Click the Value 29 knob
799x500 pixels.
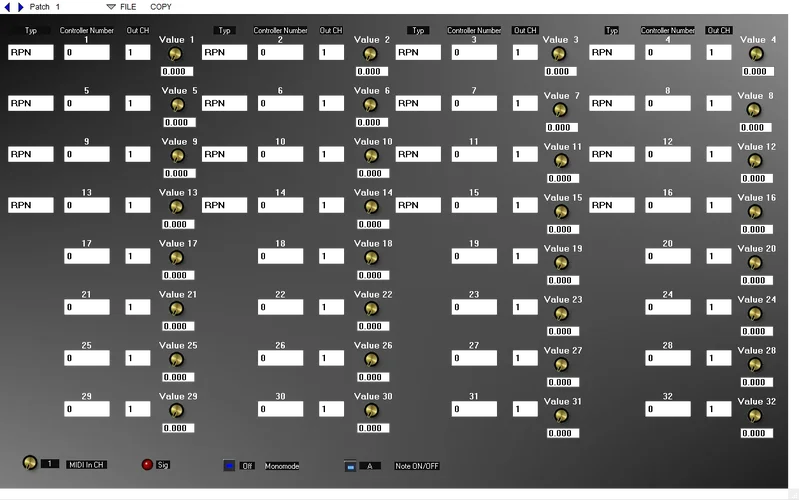(176, 410)
